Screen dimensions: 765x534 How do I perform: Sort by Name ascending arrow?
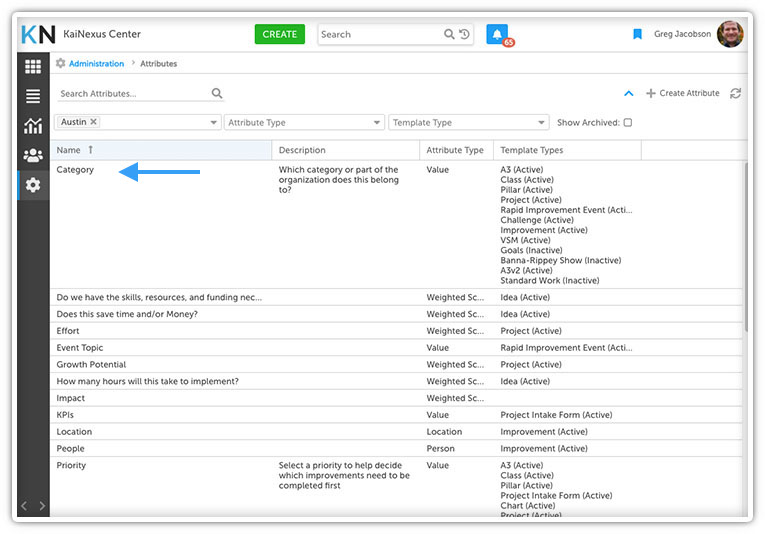coord(91,150)
